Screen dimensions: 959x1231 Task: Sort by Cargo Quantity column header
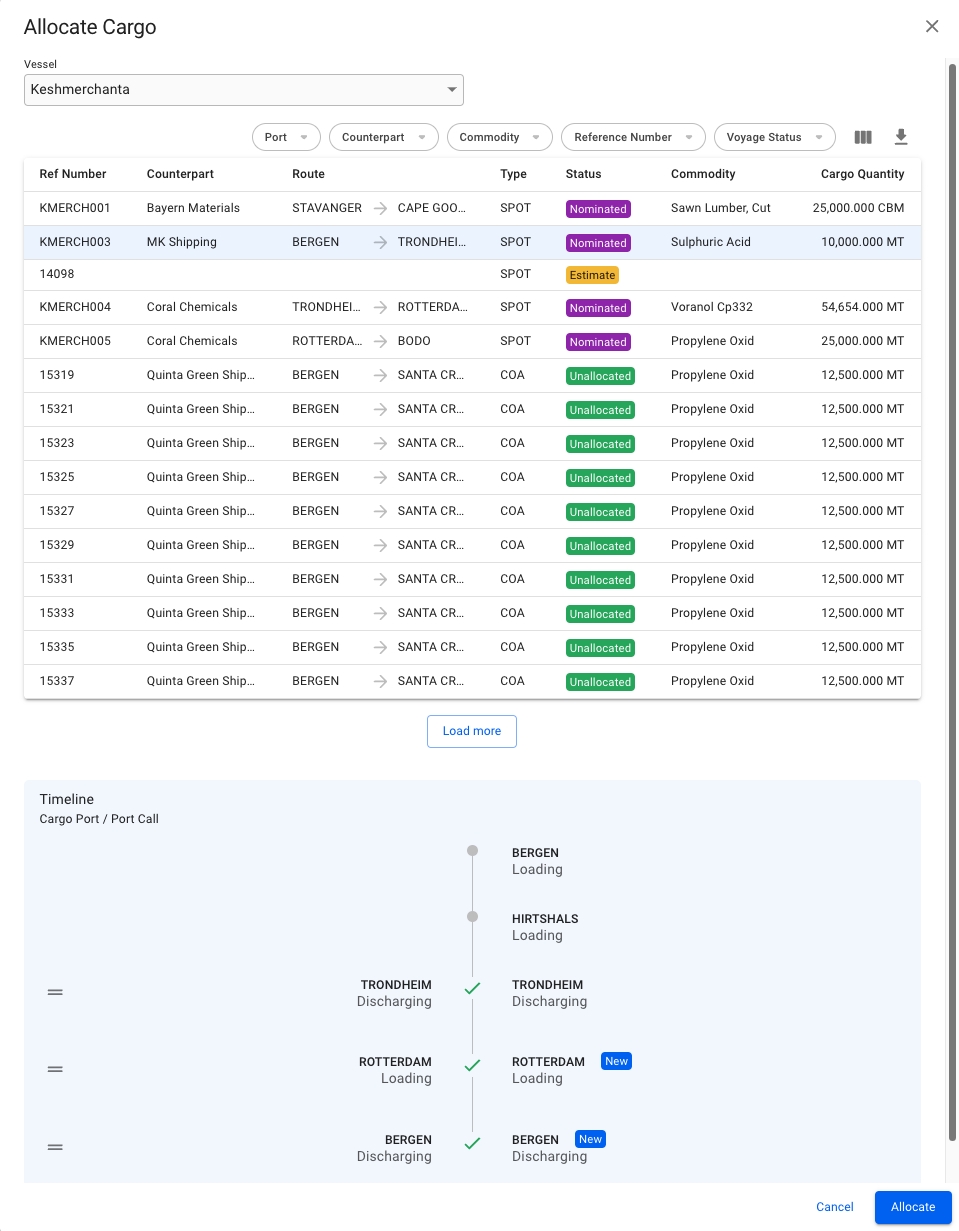[862, 174]
